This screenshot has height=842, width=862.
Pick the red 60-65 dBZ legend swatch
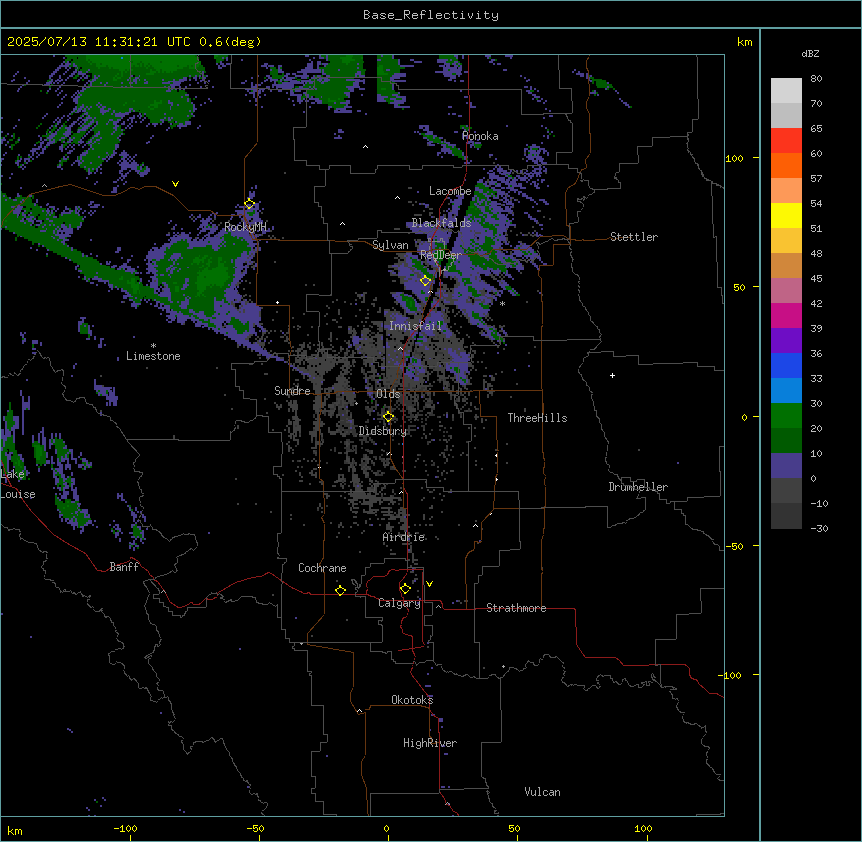click(786, 141)
